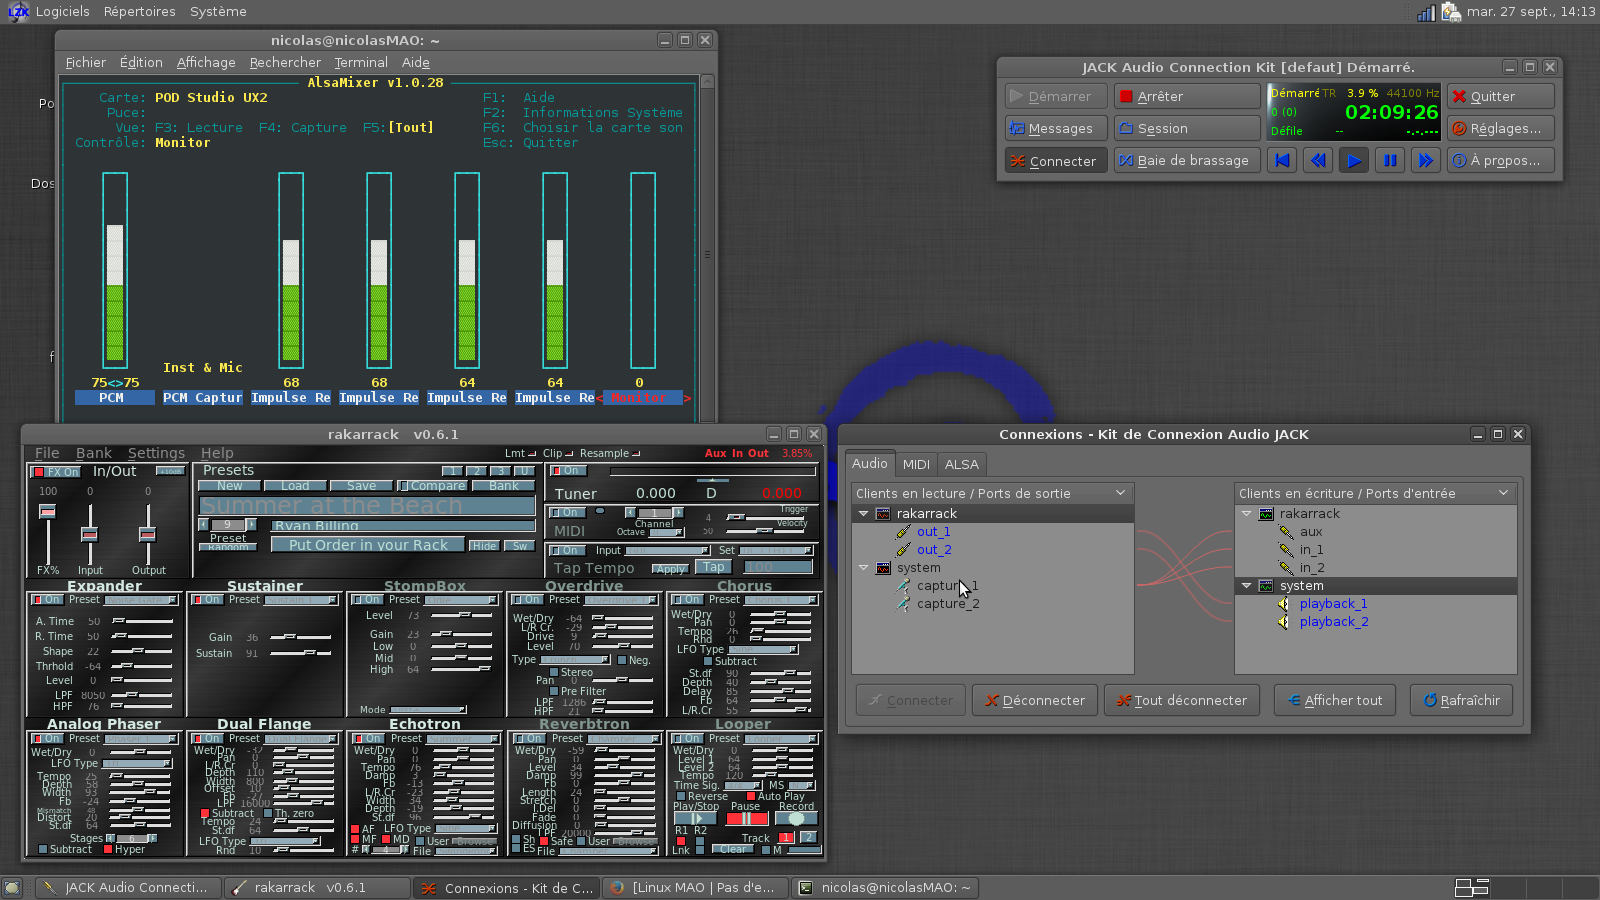1600x900 pixels.
Task: Toggle the rakarrack FX On switch
Action: 56,472
